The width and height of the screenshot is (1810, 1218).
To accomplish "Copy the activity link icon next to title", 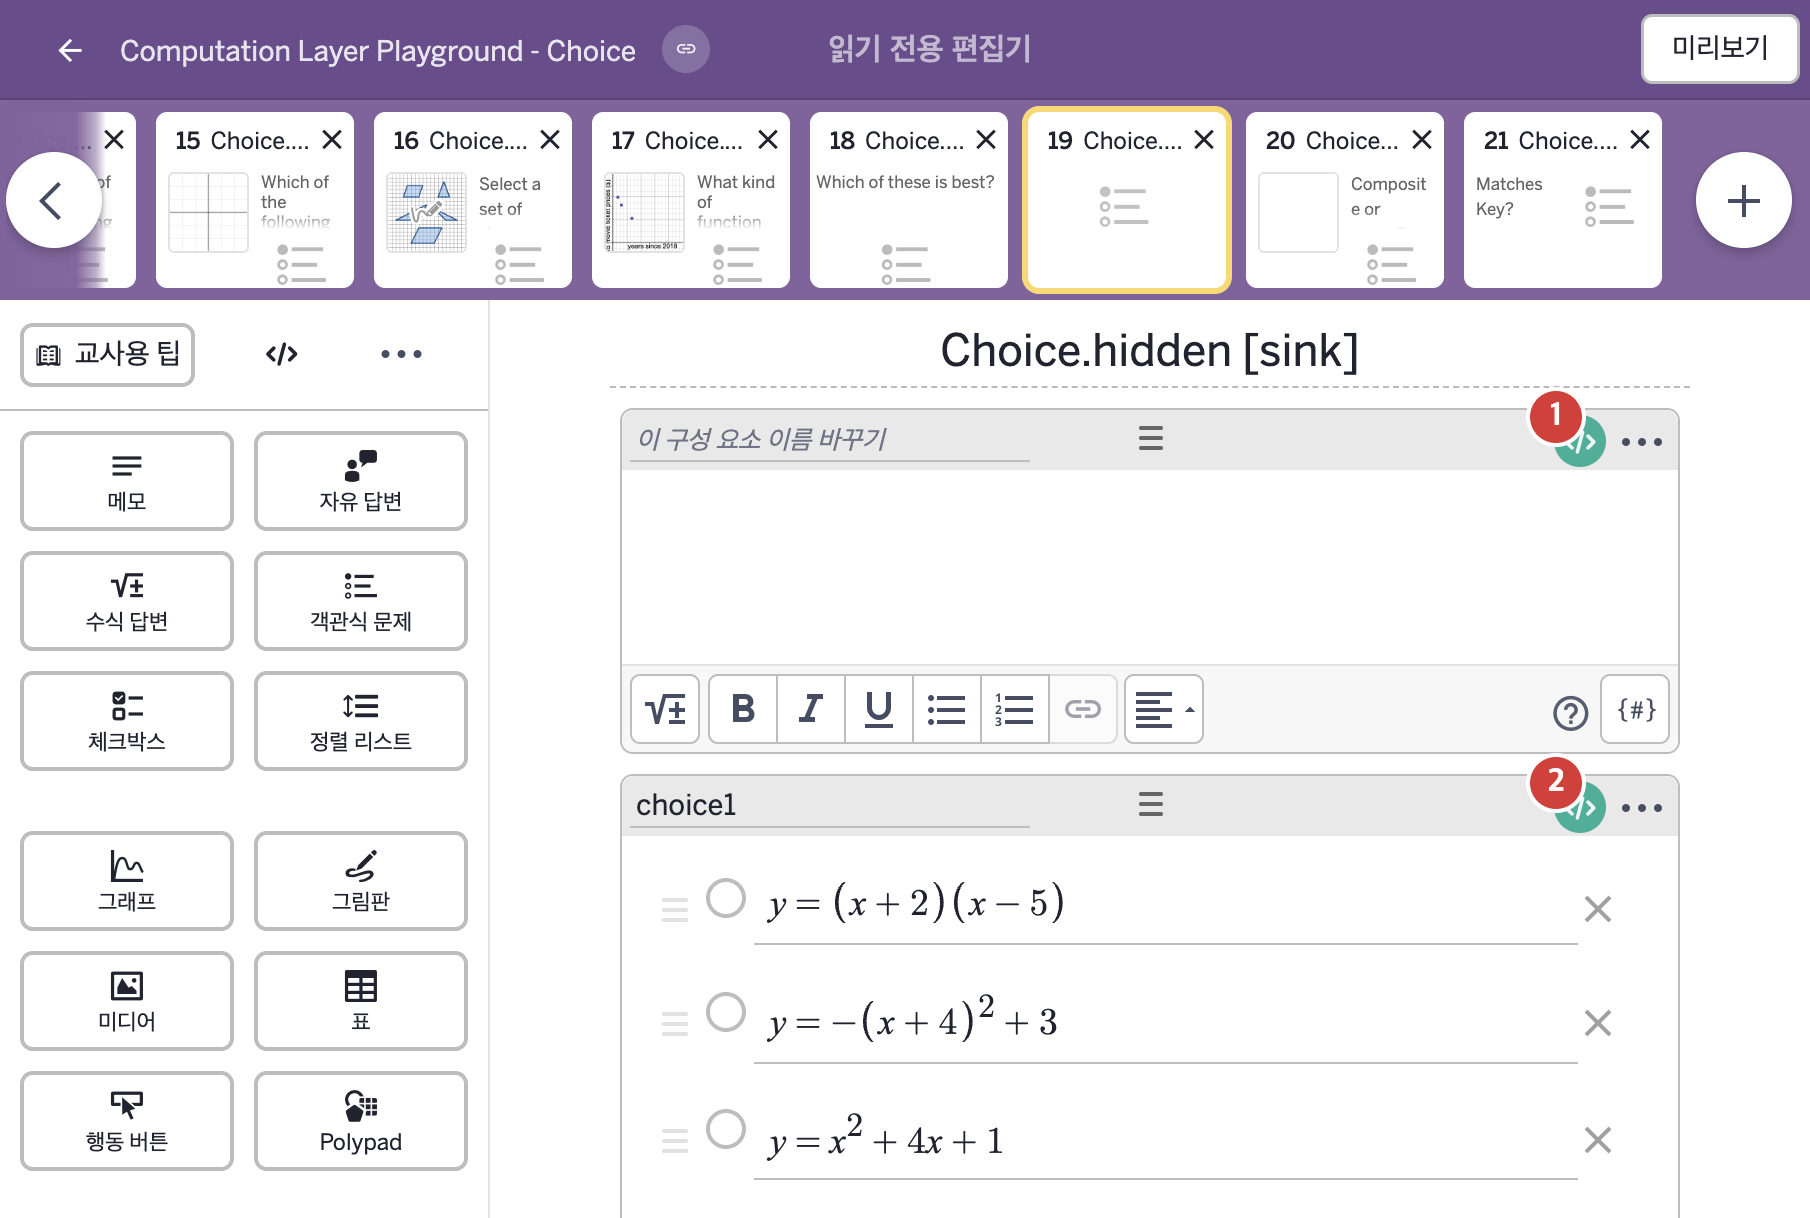I will [x=686, y=49].
